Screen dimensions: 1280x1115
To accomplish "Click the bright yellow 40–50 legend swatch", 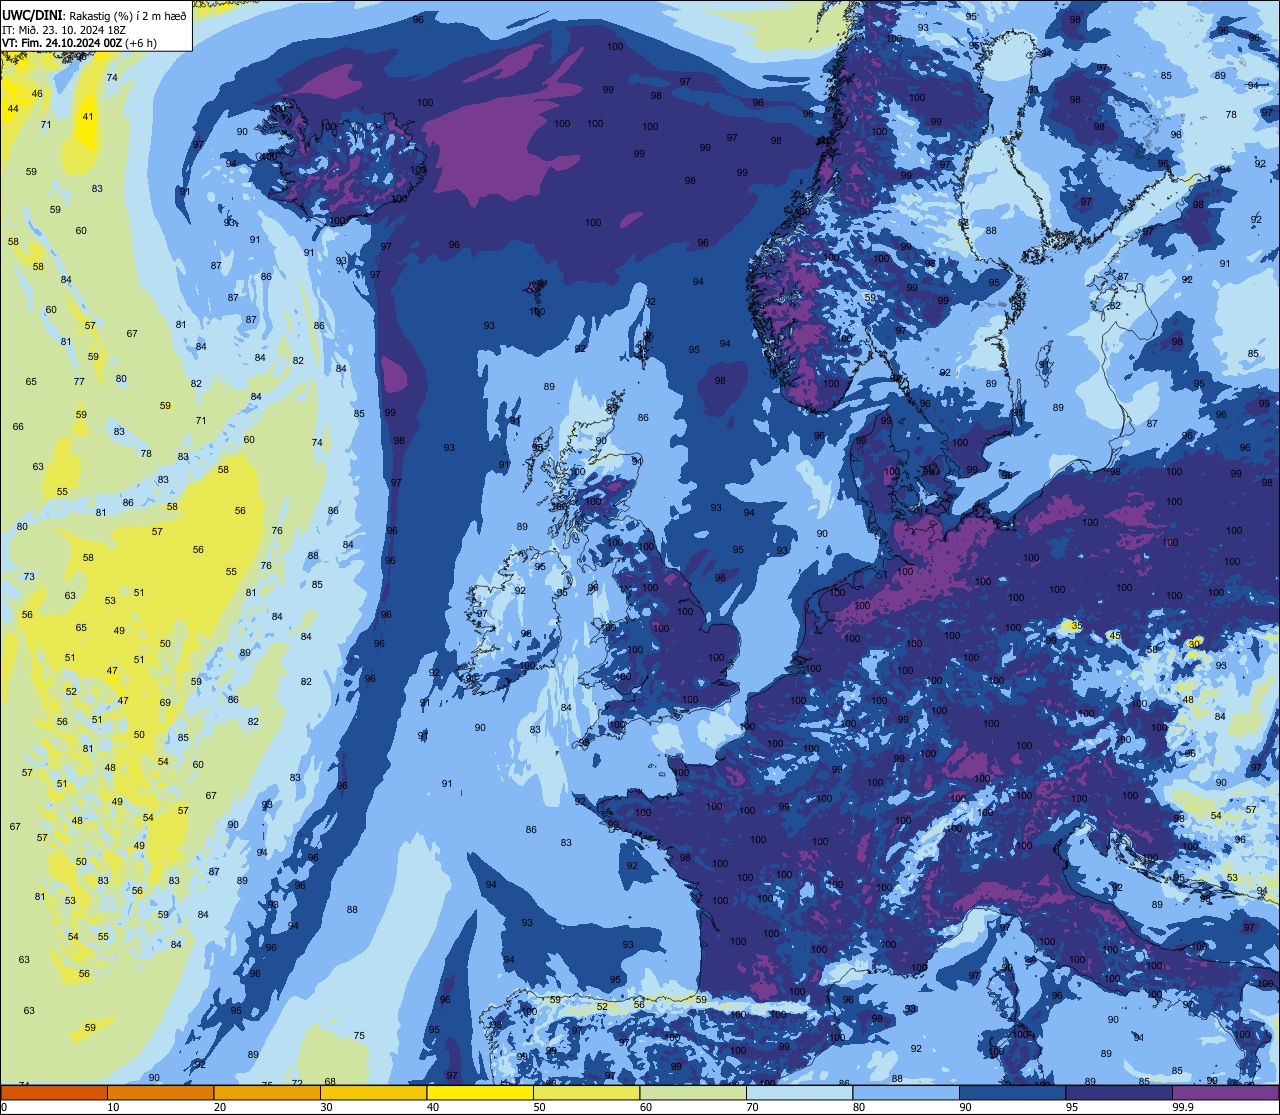I will pos(480,1092).
